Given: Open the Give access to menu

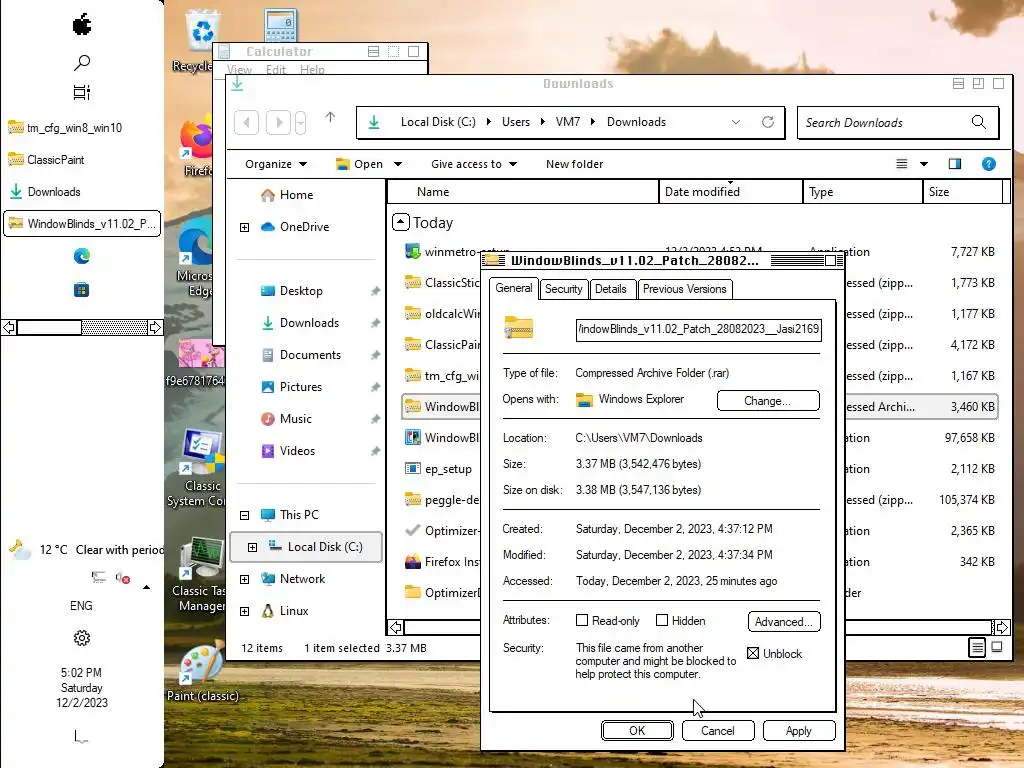Looking at the screenshot, I should (x=473, y=164).
